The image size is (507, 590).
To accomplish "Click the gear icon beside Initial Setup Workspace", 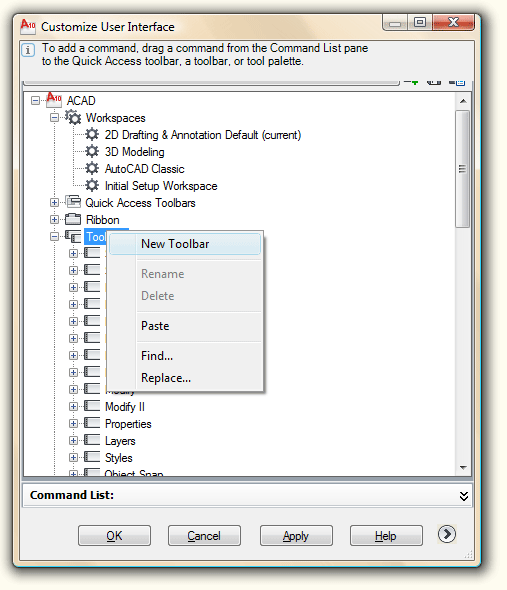I will pos(92,185).
